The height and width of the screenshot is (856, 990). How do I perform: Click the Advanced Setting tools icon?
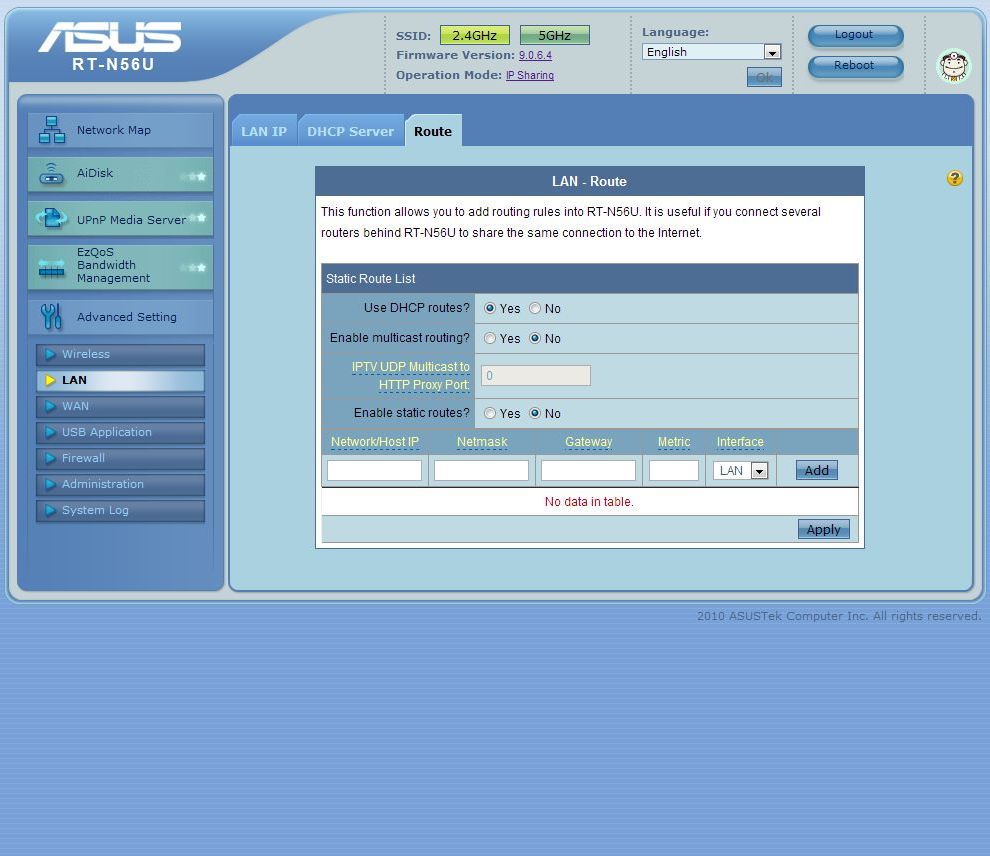pos(51,317)
